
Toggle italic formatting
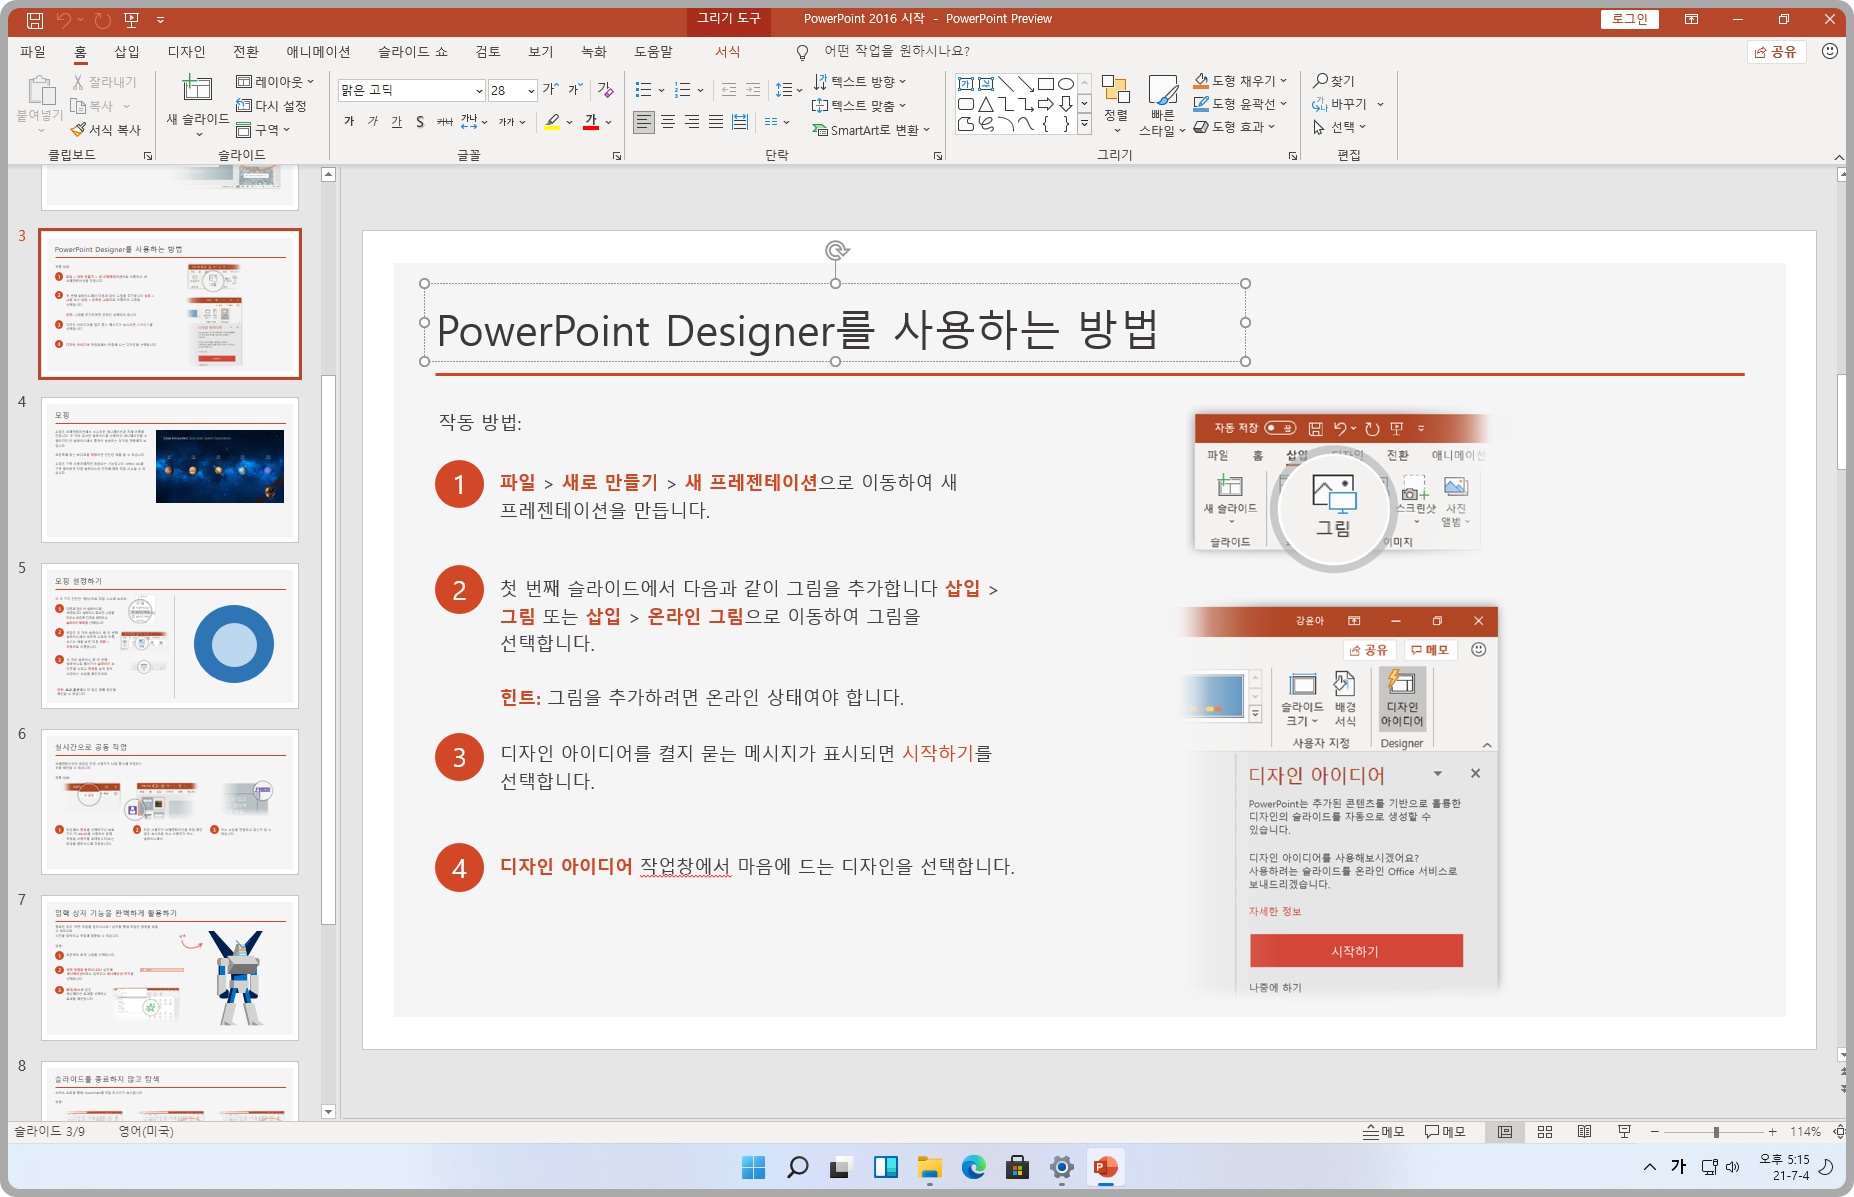point(372,122)
